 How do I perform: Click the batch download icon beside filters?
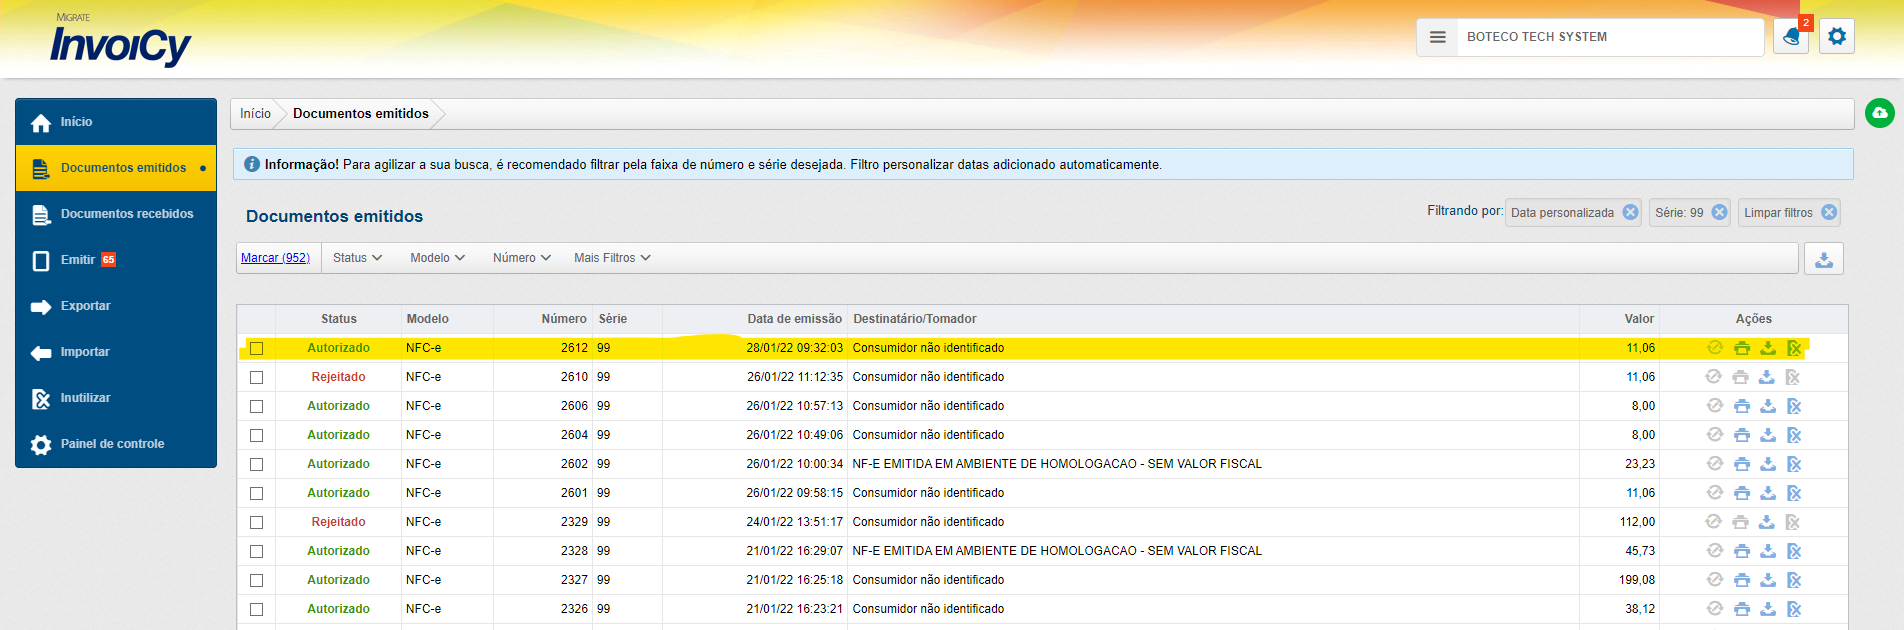click(1824, 259)
